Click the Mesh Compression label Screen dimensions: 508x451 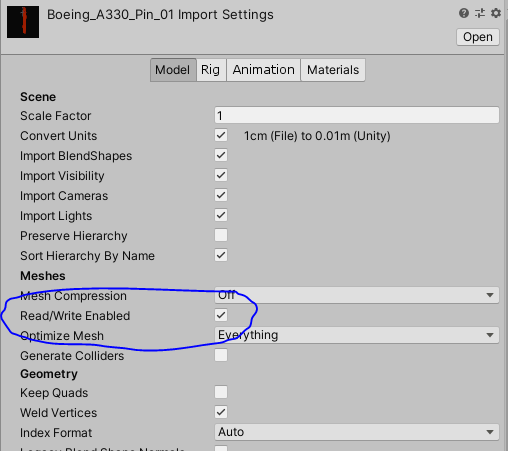(73, 296)
